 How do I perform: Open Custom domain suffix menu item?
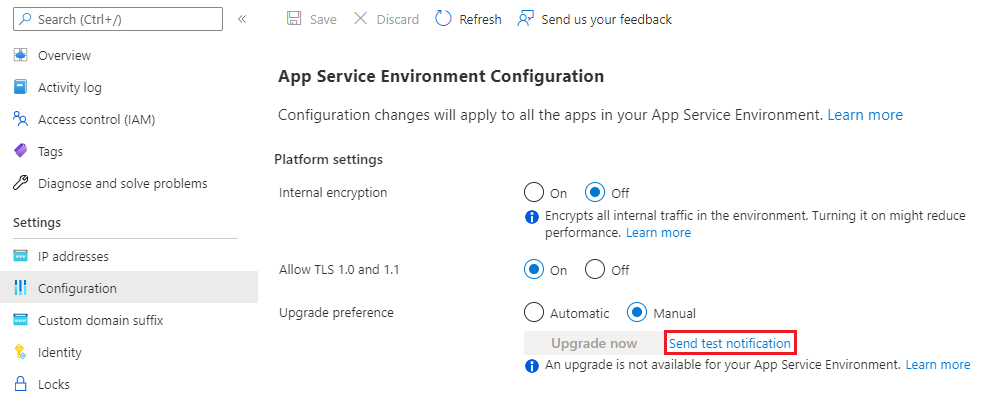tap(100, 320)
